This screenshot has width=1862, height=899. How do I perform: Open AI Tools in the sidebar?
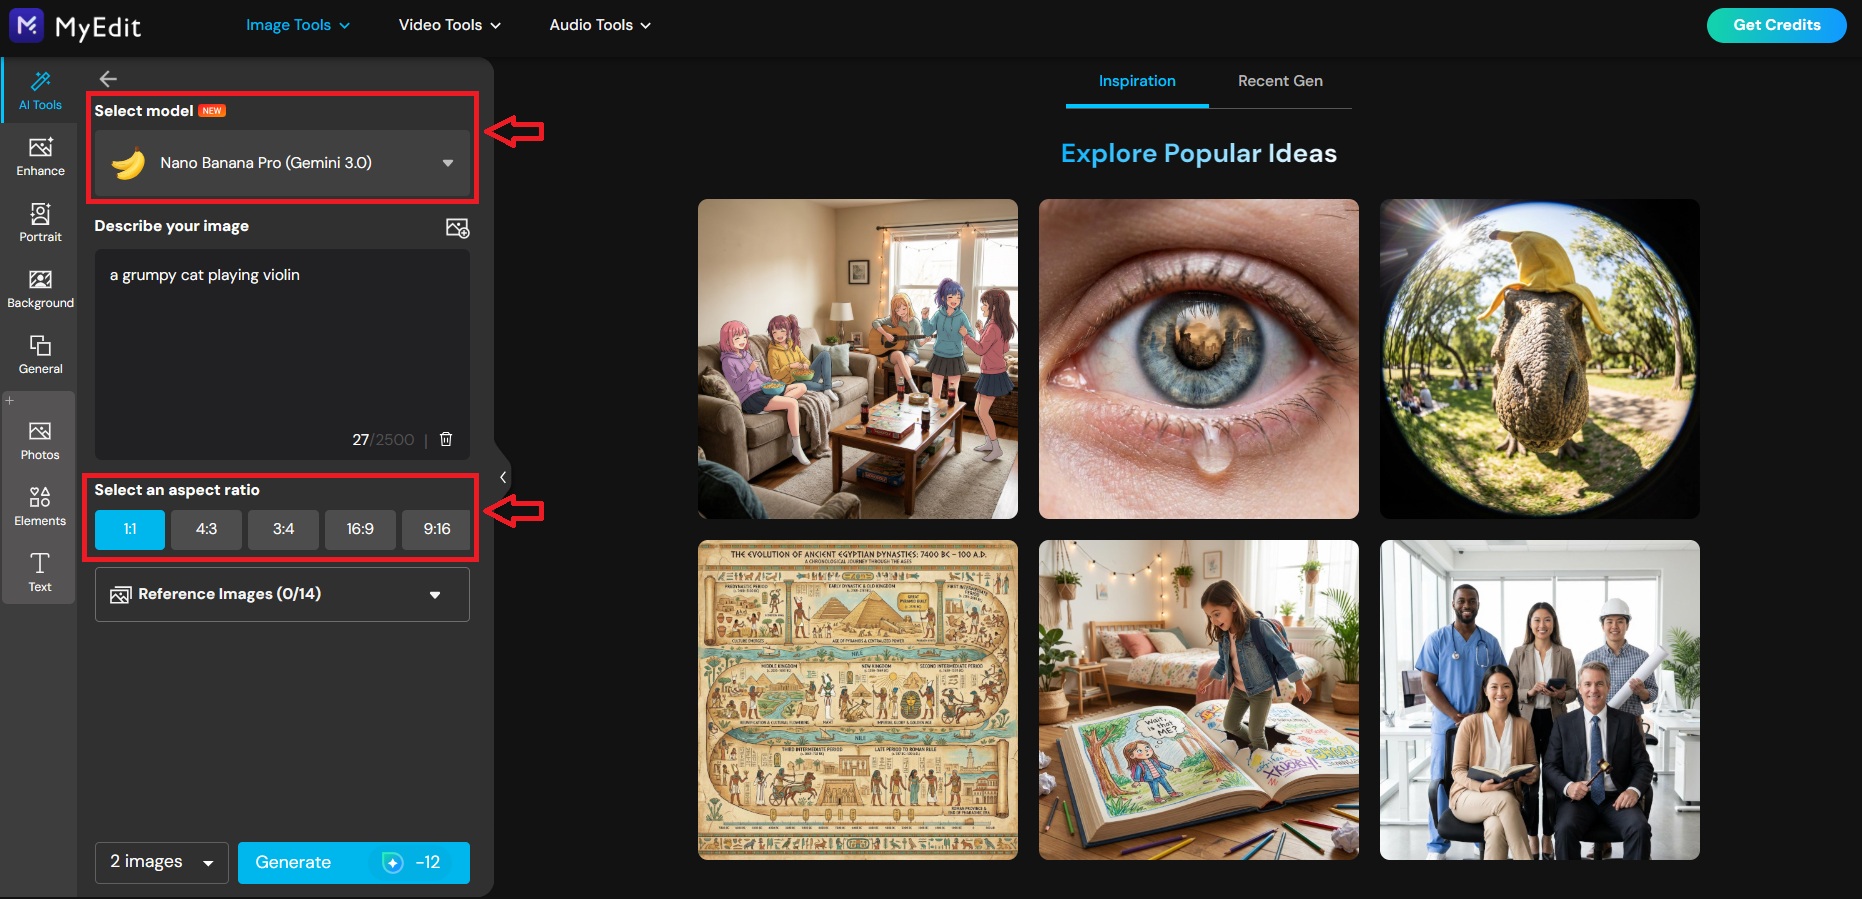coord(40,90)
